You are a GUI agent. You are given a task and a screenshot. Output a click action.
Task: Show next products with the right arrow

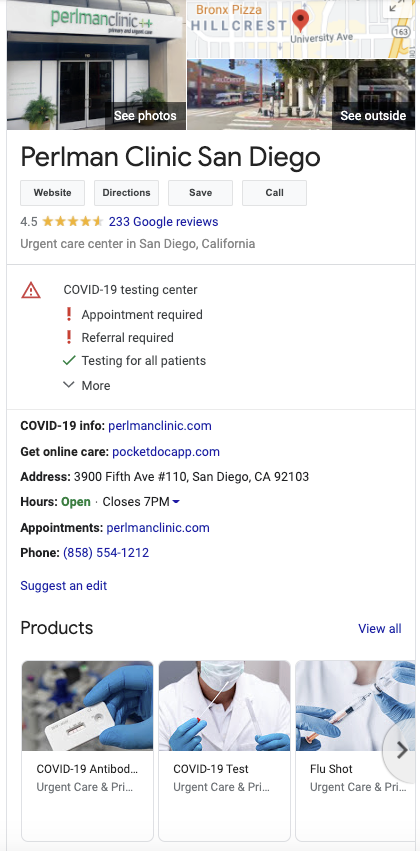pyautogui.click(x=402, y=750)
